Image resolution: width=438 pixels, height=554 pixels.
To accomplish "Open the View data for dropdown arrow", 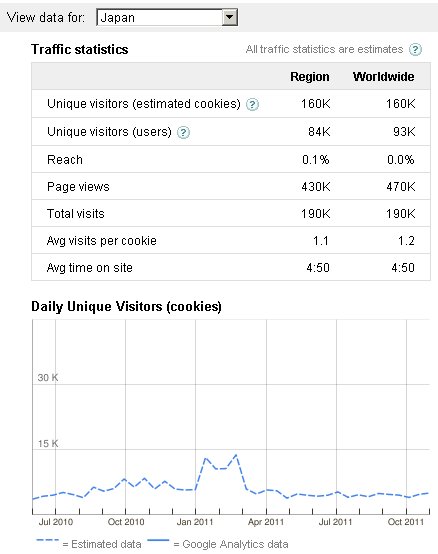I will (x=230, y=17).
